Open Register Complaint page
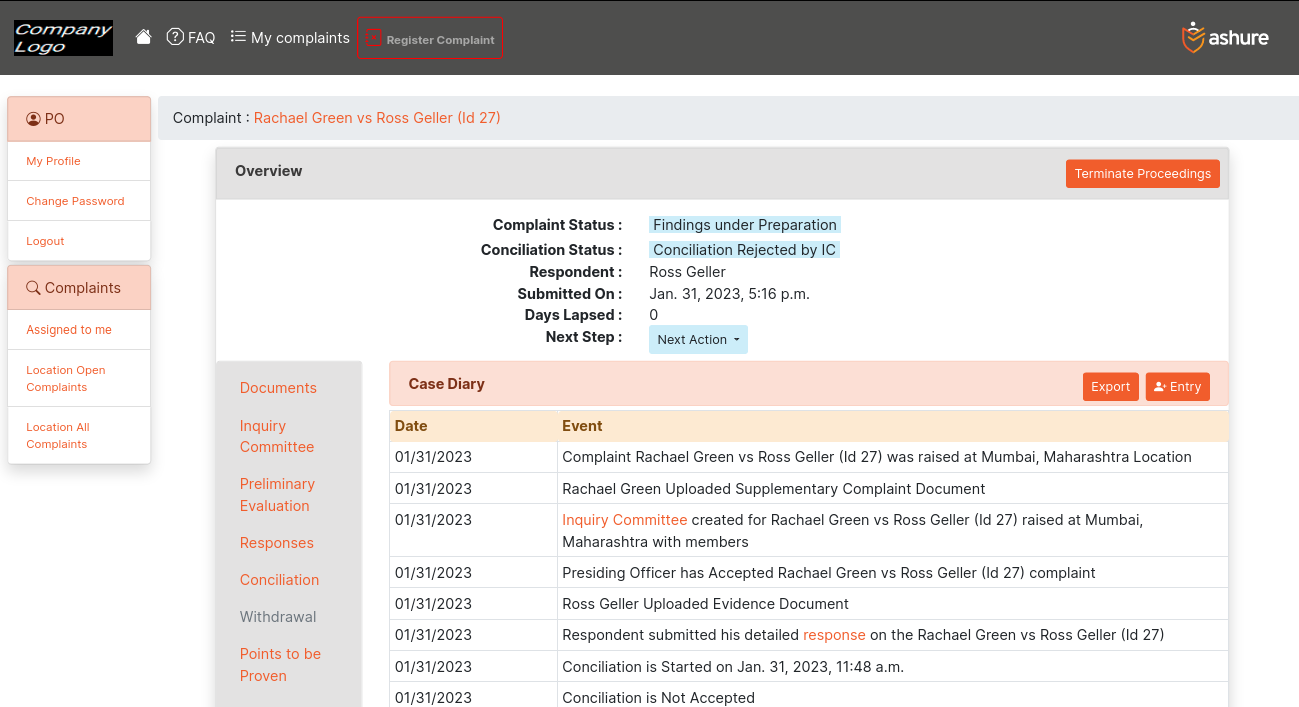 (x=430, y=38)
